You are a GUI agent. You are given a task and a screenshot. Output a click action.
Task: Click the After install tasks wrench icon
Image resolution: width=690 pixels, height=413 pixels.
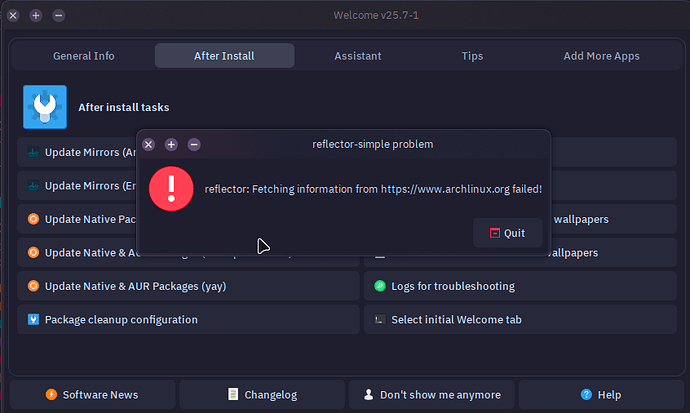pyautogui.click(x=45, y=107)
